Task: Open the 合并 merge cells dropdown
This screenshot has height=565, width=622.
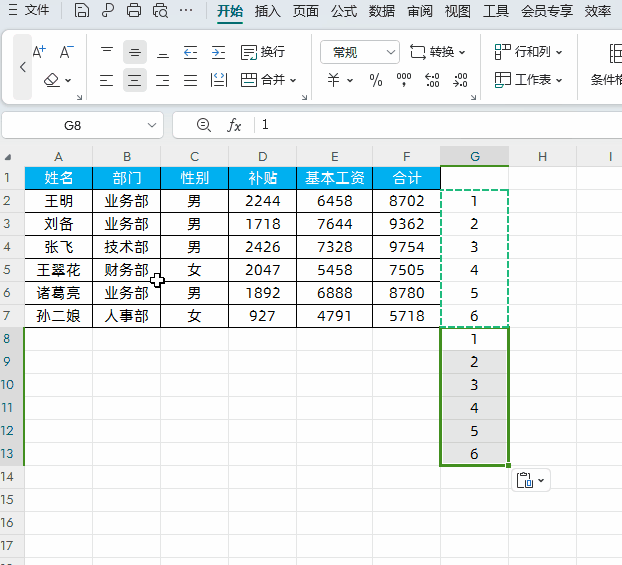Action: pyautogui.click(x=276, y=80)
